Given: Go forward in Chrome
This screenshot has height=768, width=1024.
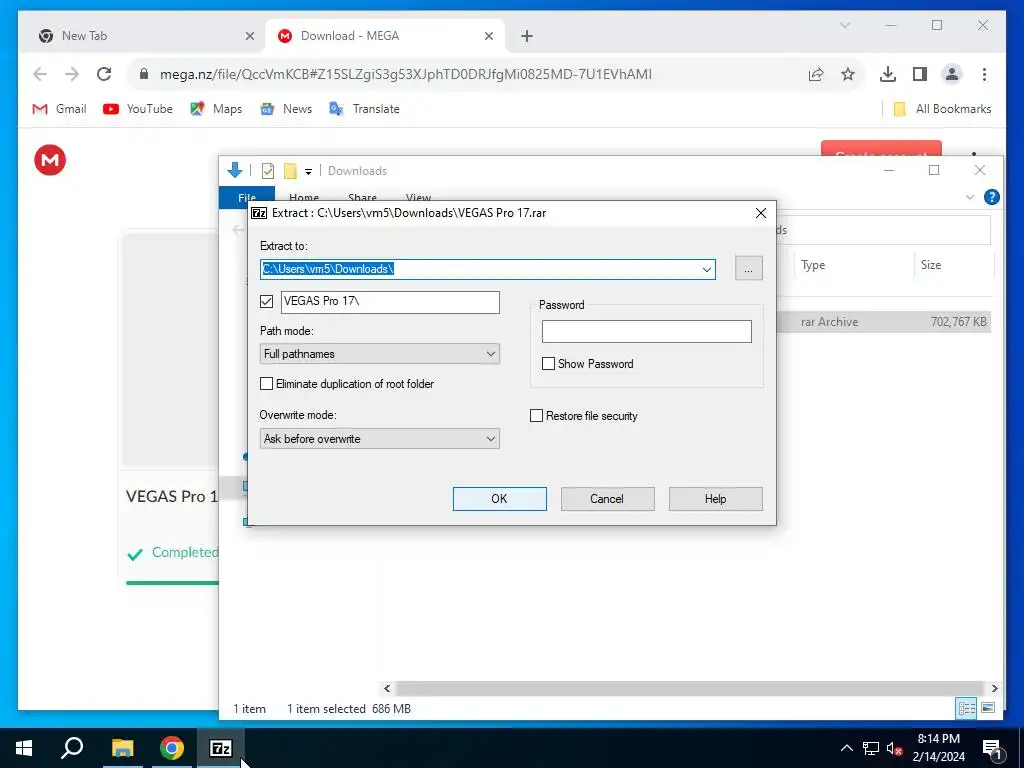Looking at the screenshot, I should coord(72,74).
